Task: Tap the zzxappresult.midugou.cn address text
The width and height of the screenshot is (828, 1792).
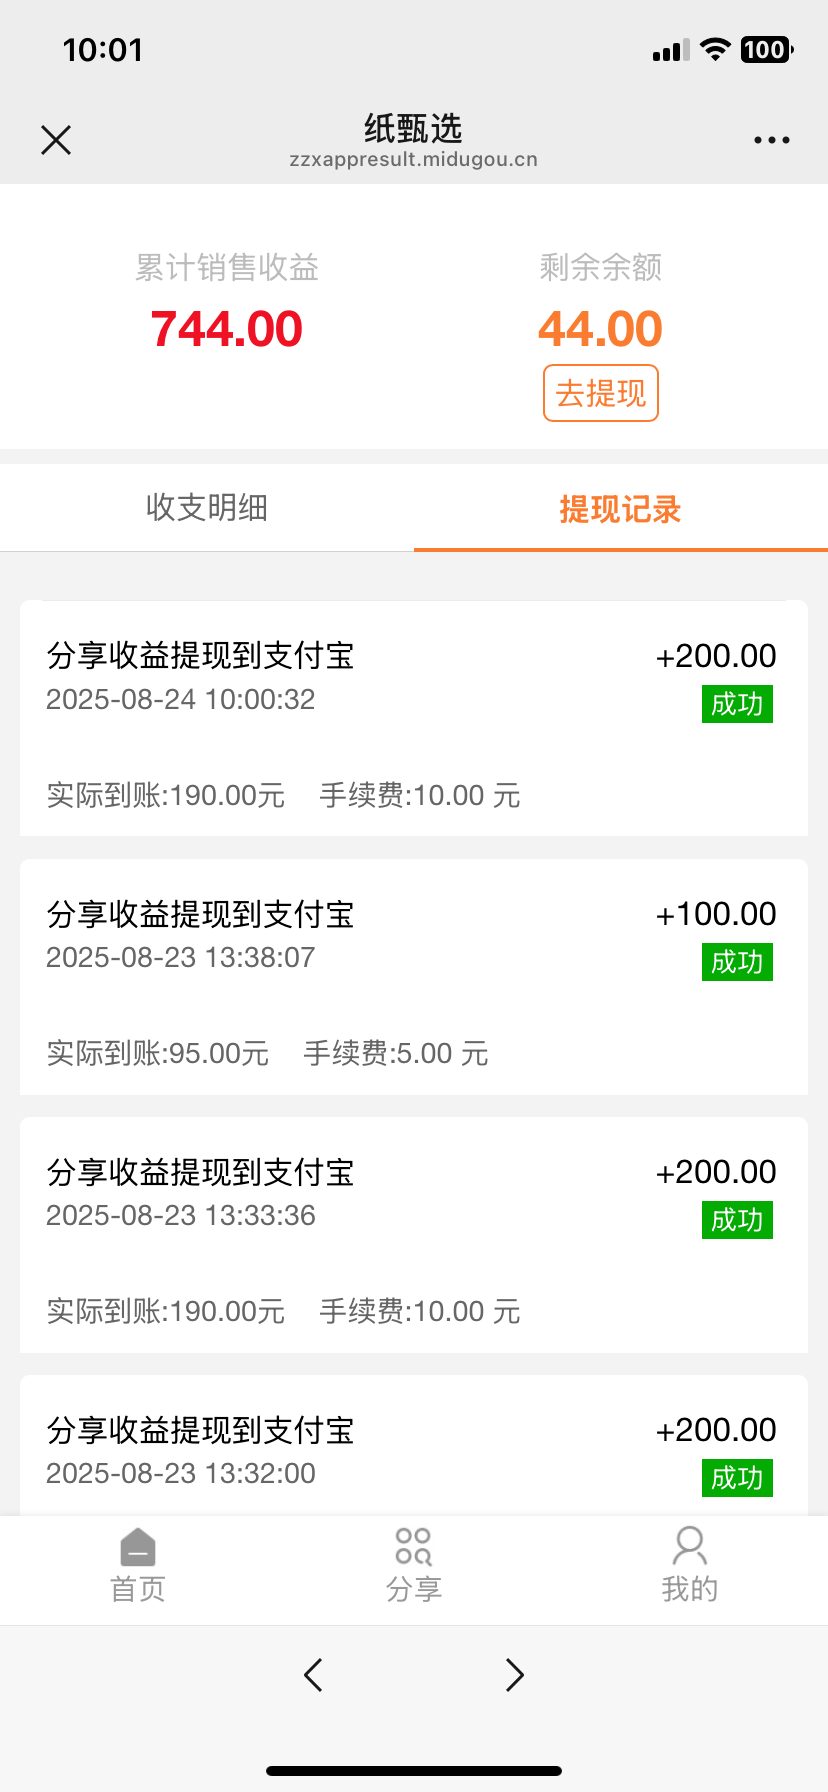Action: (x=413, y=160)
